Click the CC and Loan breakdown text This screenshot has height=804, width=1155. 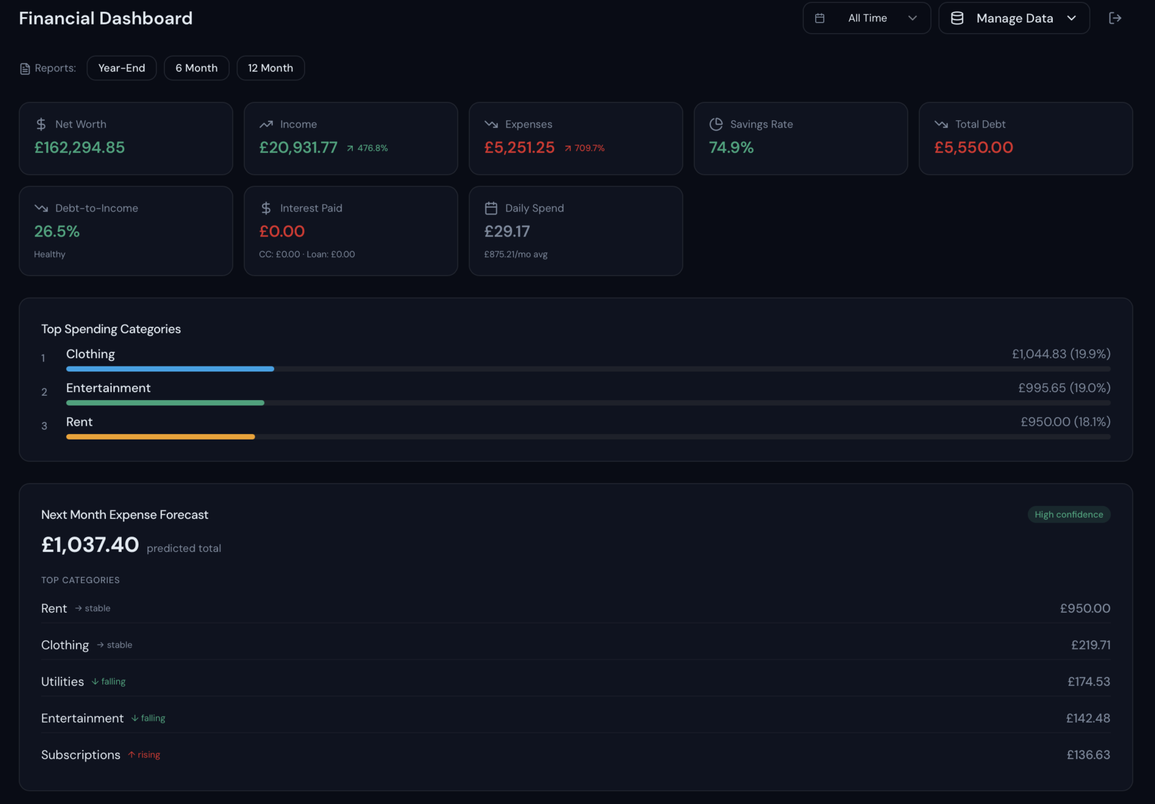click(307, 254)
